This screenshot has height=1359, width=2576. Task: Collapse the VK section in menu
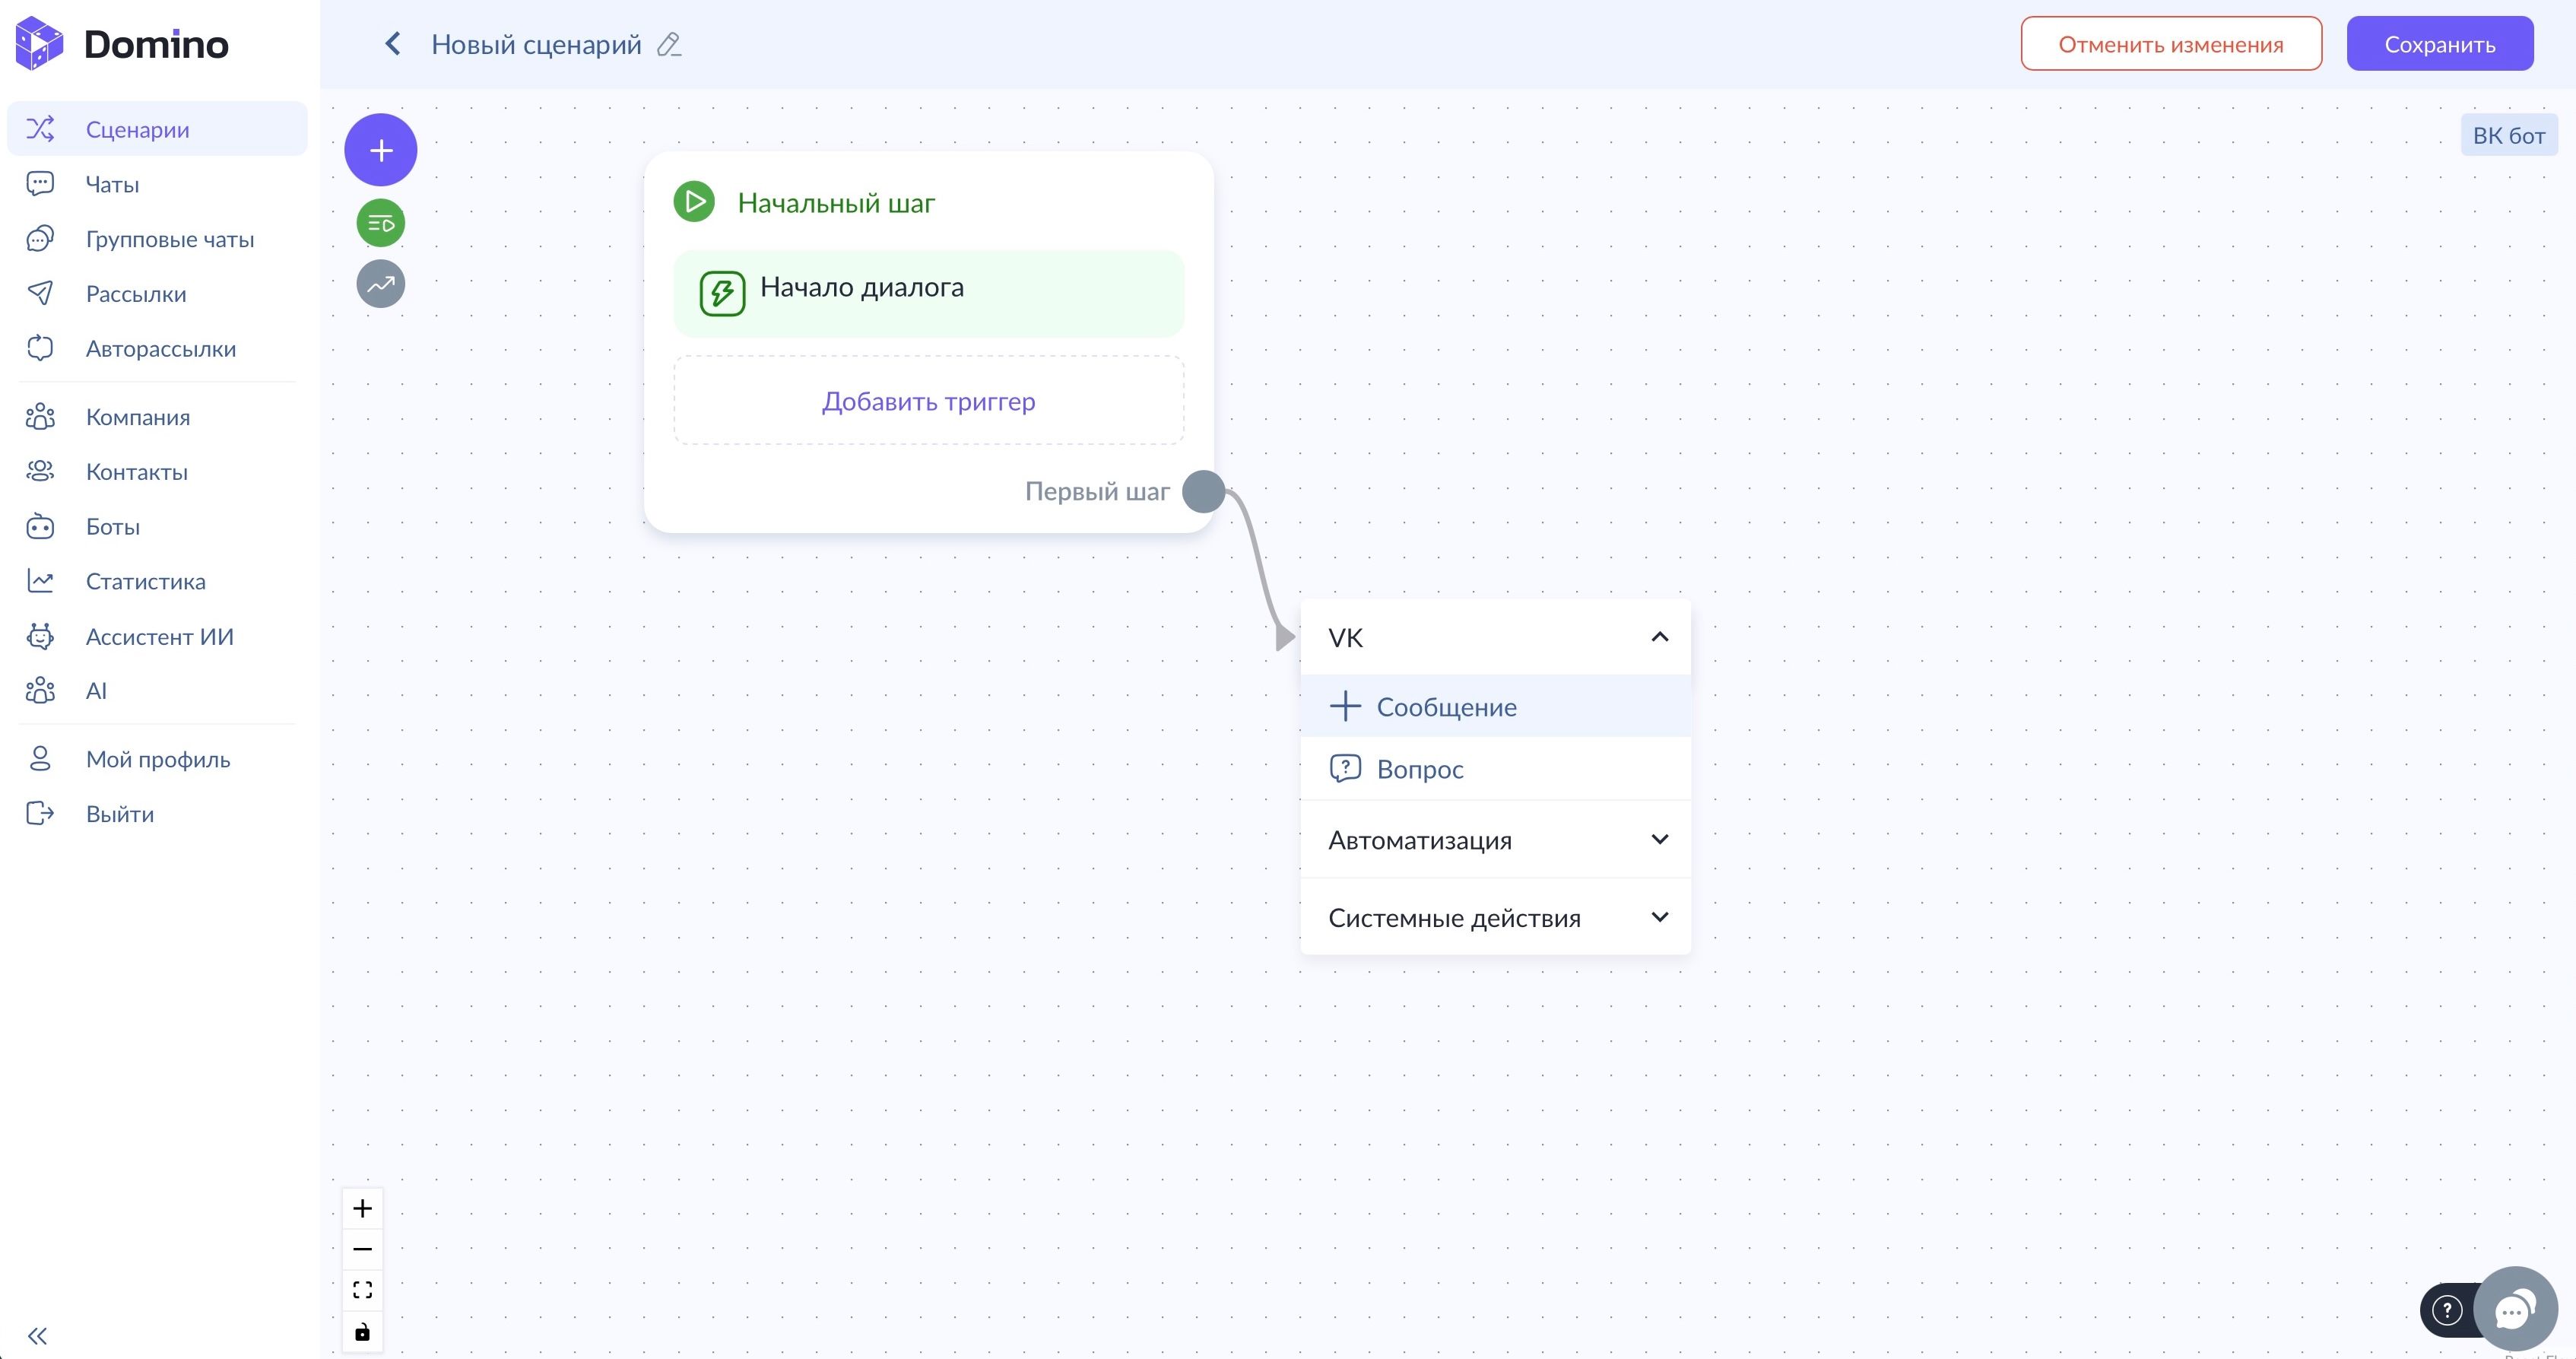click(x=1659, y=637)
